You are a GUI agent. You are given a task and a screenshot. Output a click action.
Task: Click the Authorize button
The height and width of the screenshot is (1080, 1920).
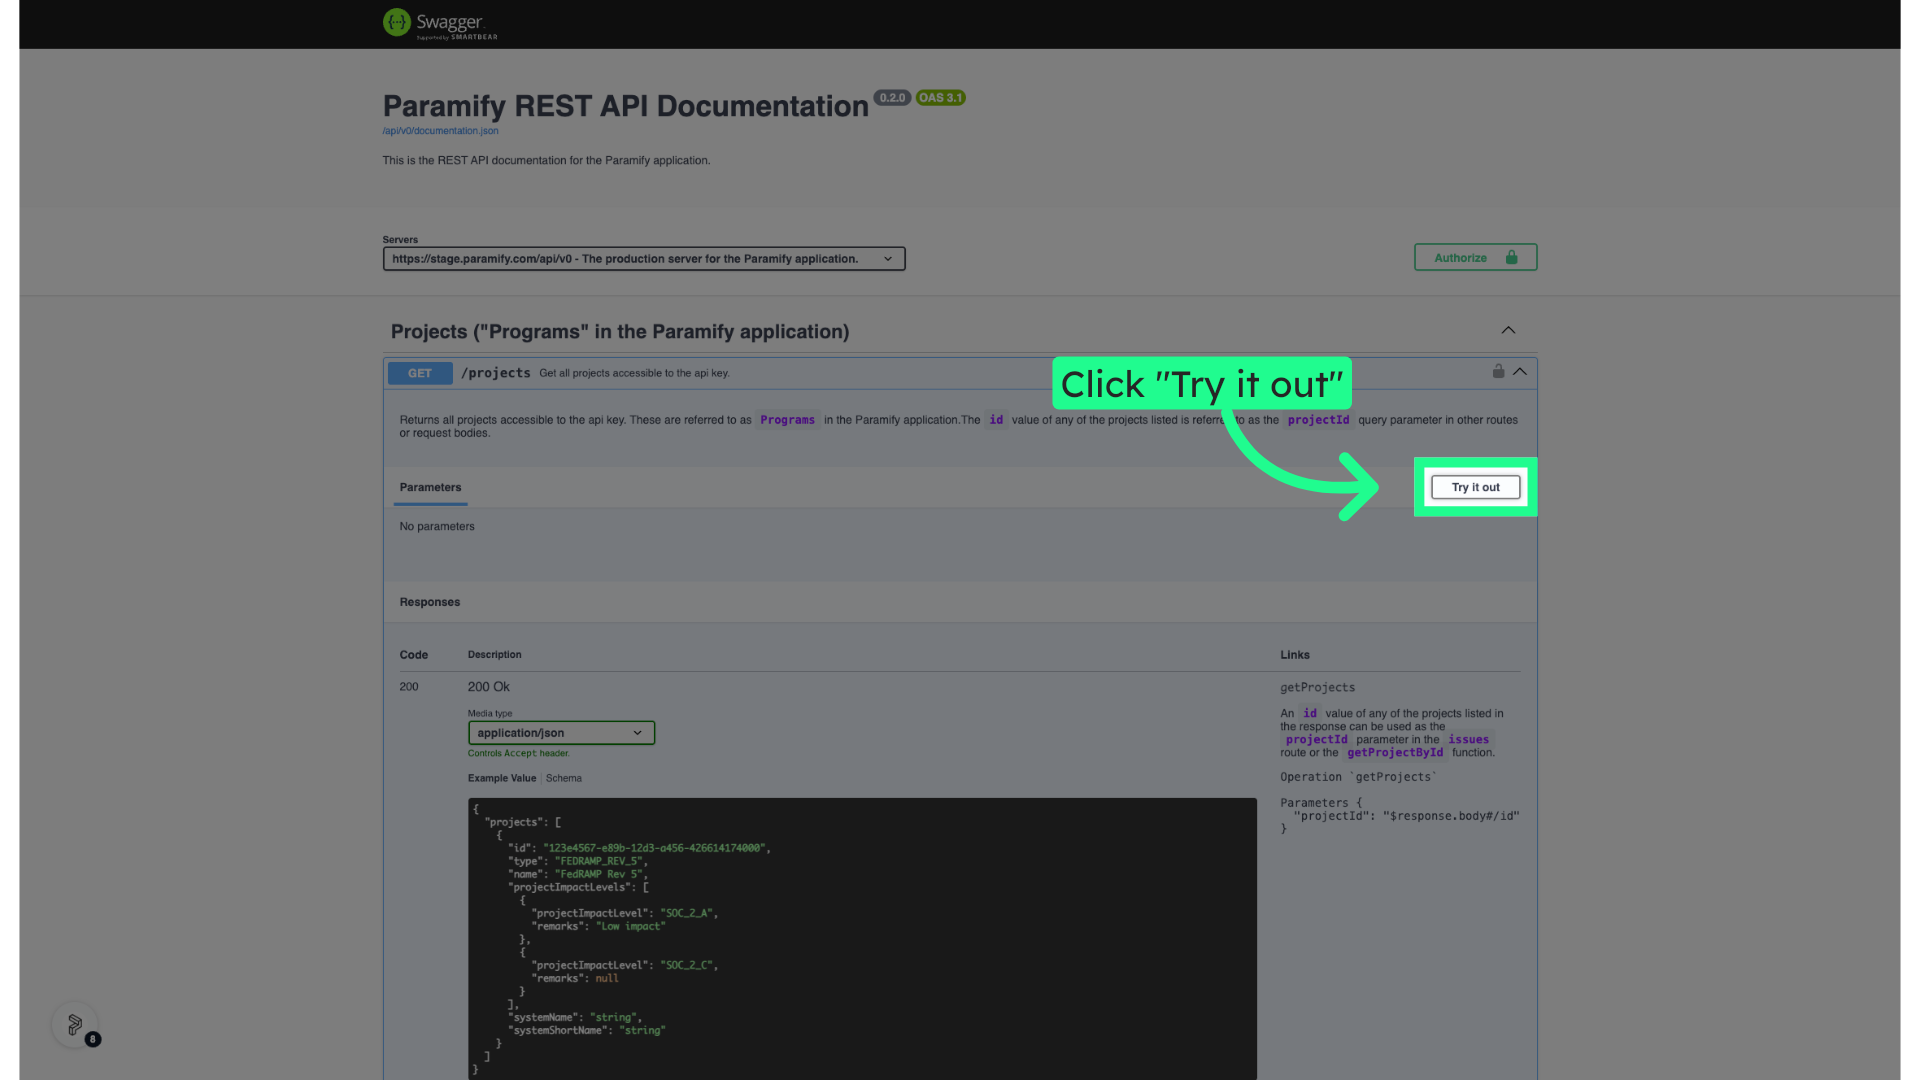(1475, 258)
